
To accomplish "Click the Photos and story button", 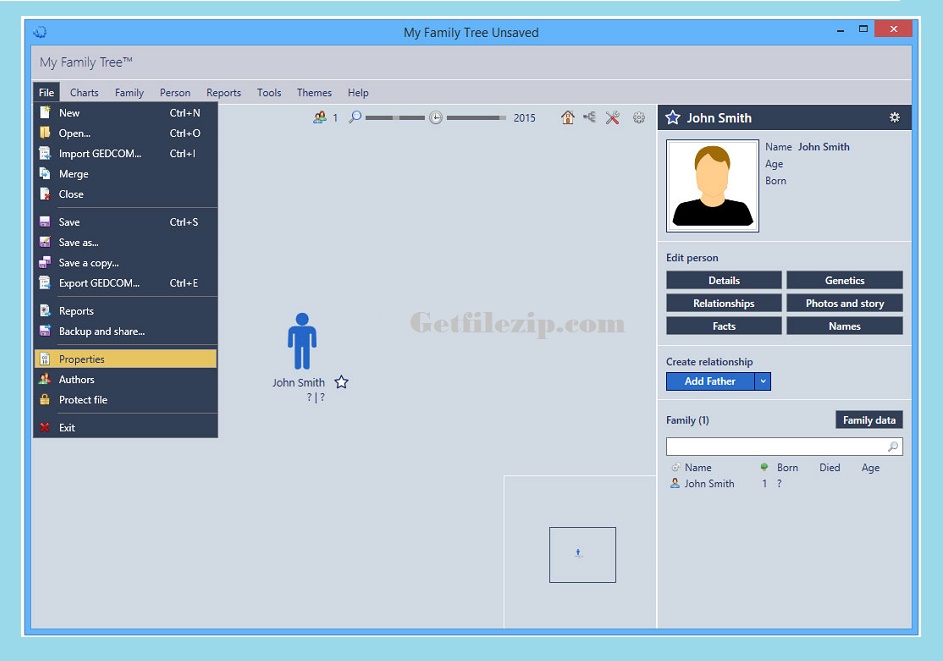I will tap(844, 303).
